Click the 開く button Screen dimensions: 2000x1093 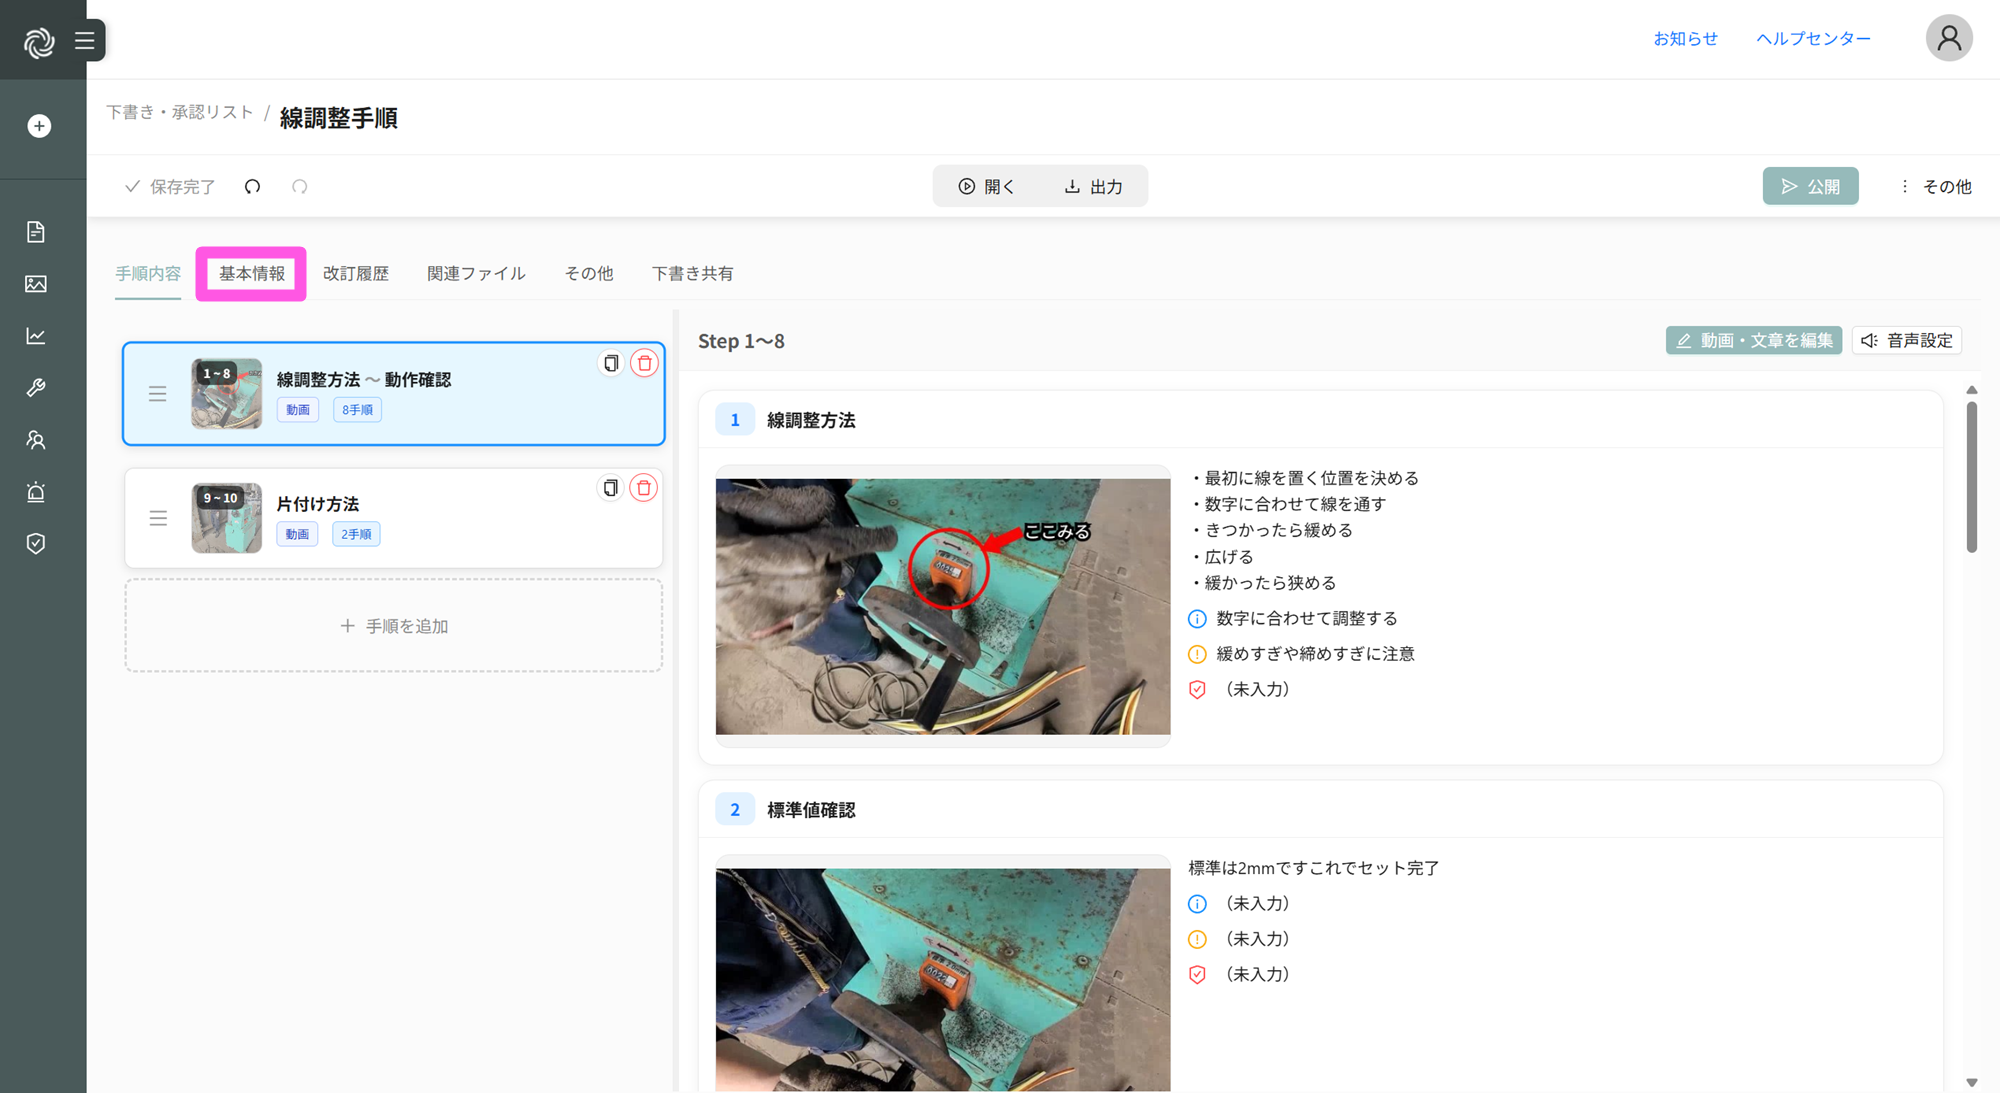pyautogui.click(x=987, y=187)
